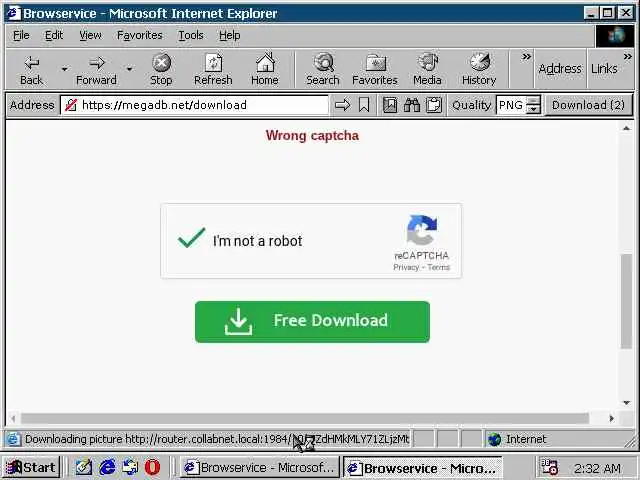Click the clipboard paste icon
This screenshot has height=480, width=640.
click(x=434, y=105)
